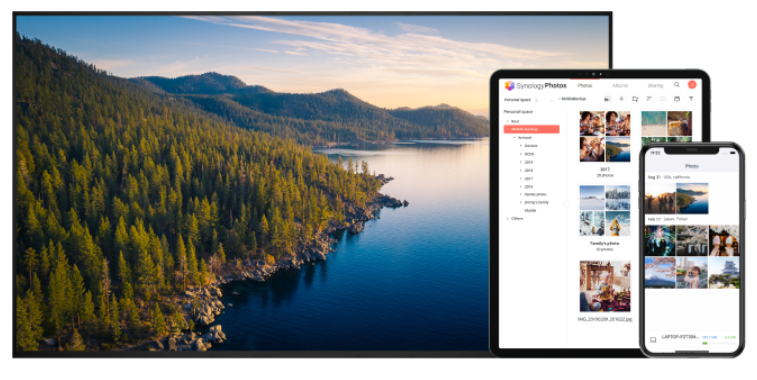This screenshot has width=757, height=380.
Task: Click the search magnifier icon
Action: pos(677,84)
